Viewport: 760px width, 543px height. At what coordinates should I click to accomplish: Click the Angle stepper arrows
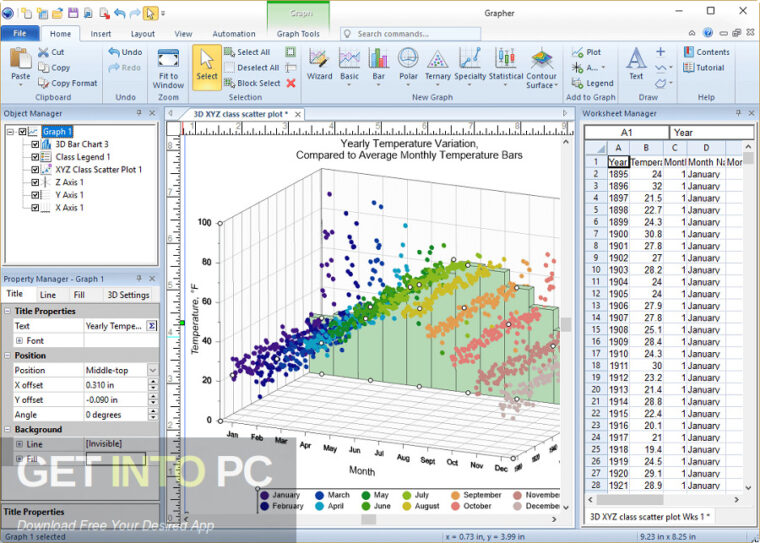pos(153,415)
